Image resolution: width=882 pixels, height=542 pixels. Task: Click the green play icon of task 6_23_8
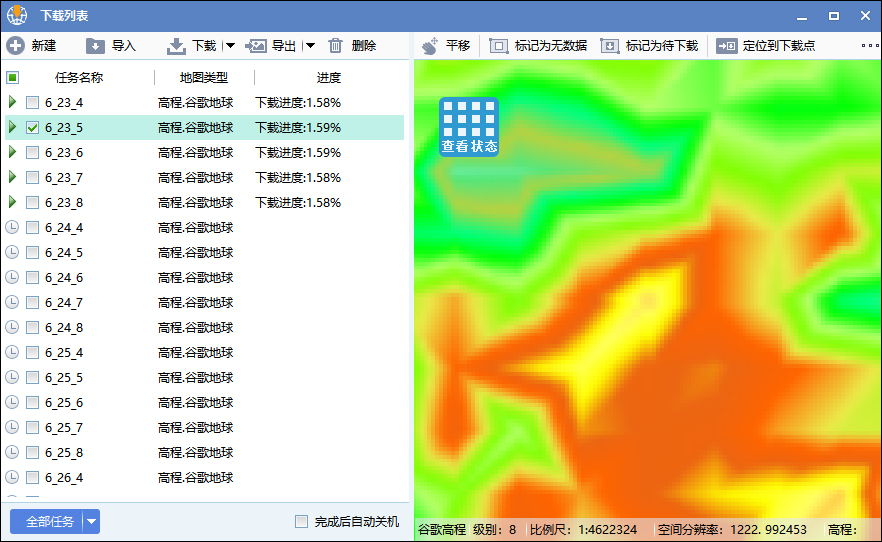pos(12,202)
